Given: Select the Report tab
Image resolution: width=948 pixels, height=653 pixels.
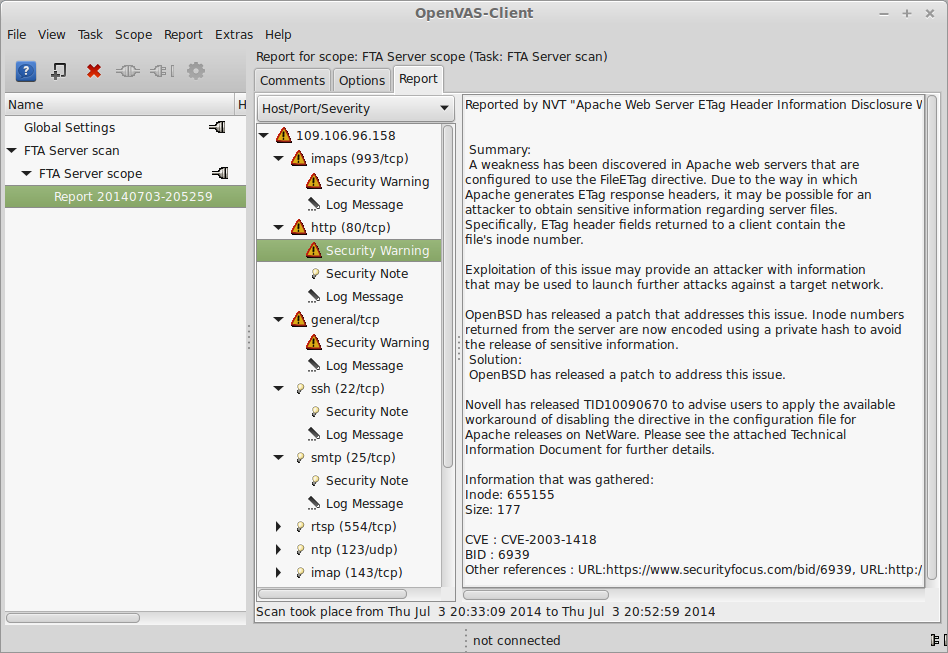Looking at the screenshot, I should point(418,79).
